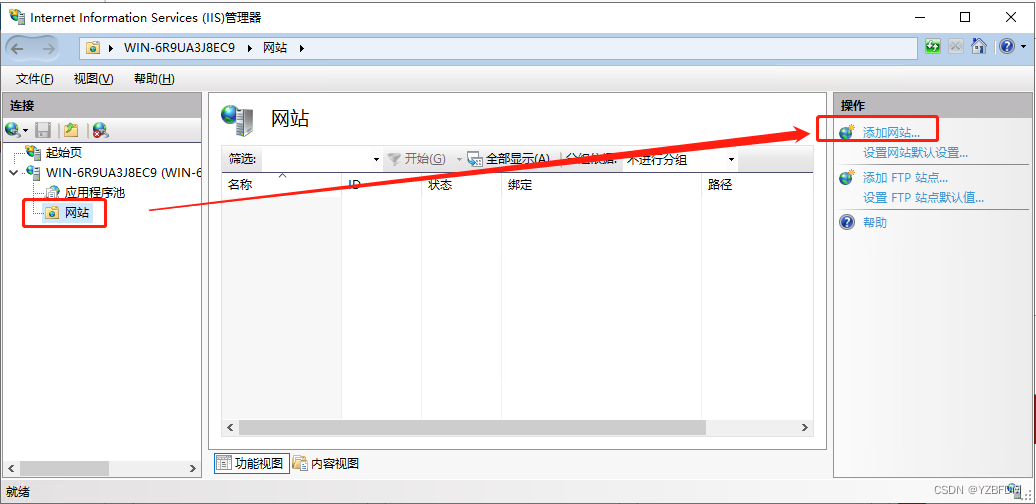Click the IIS Manager title bar icon
The height and width of the screenshot is (504, 1036).
click(x=17, y=17)
